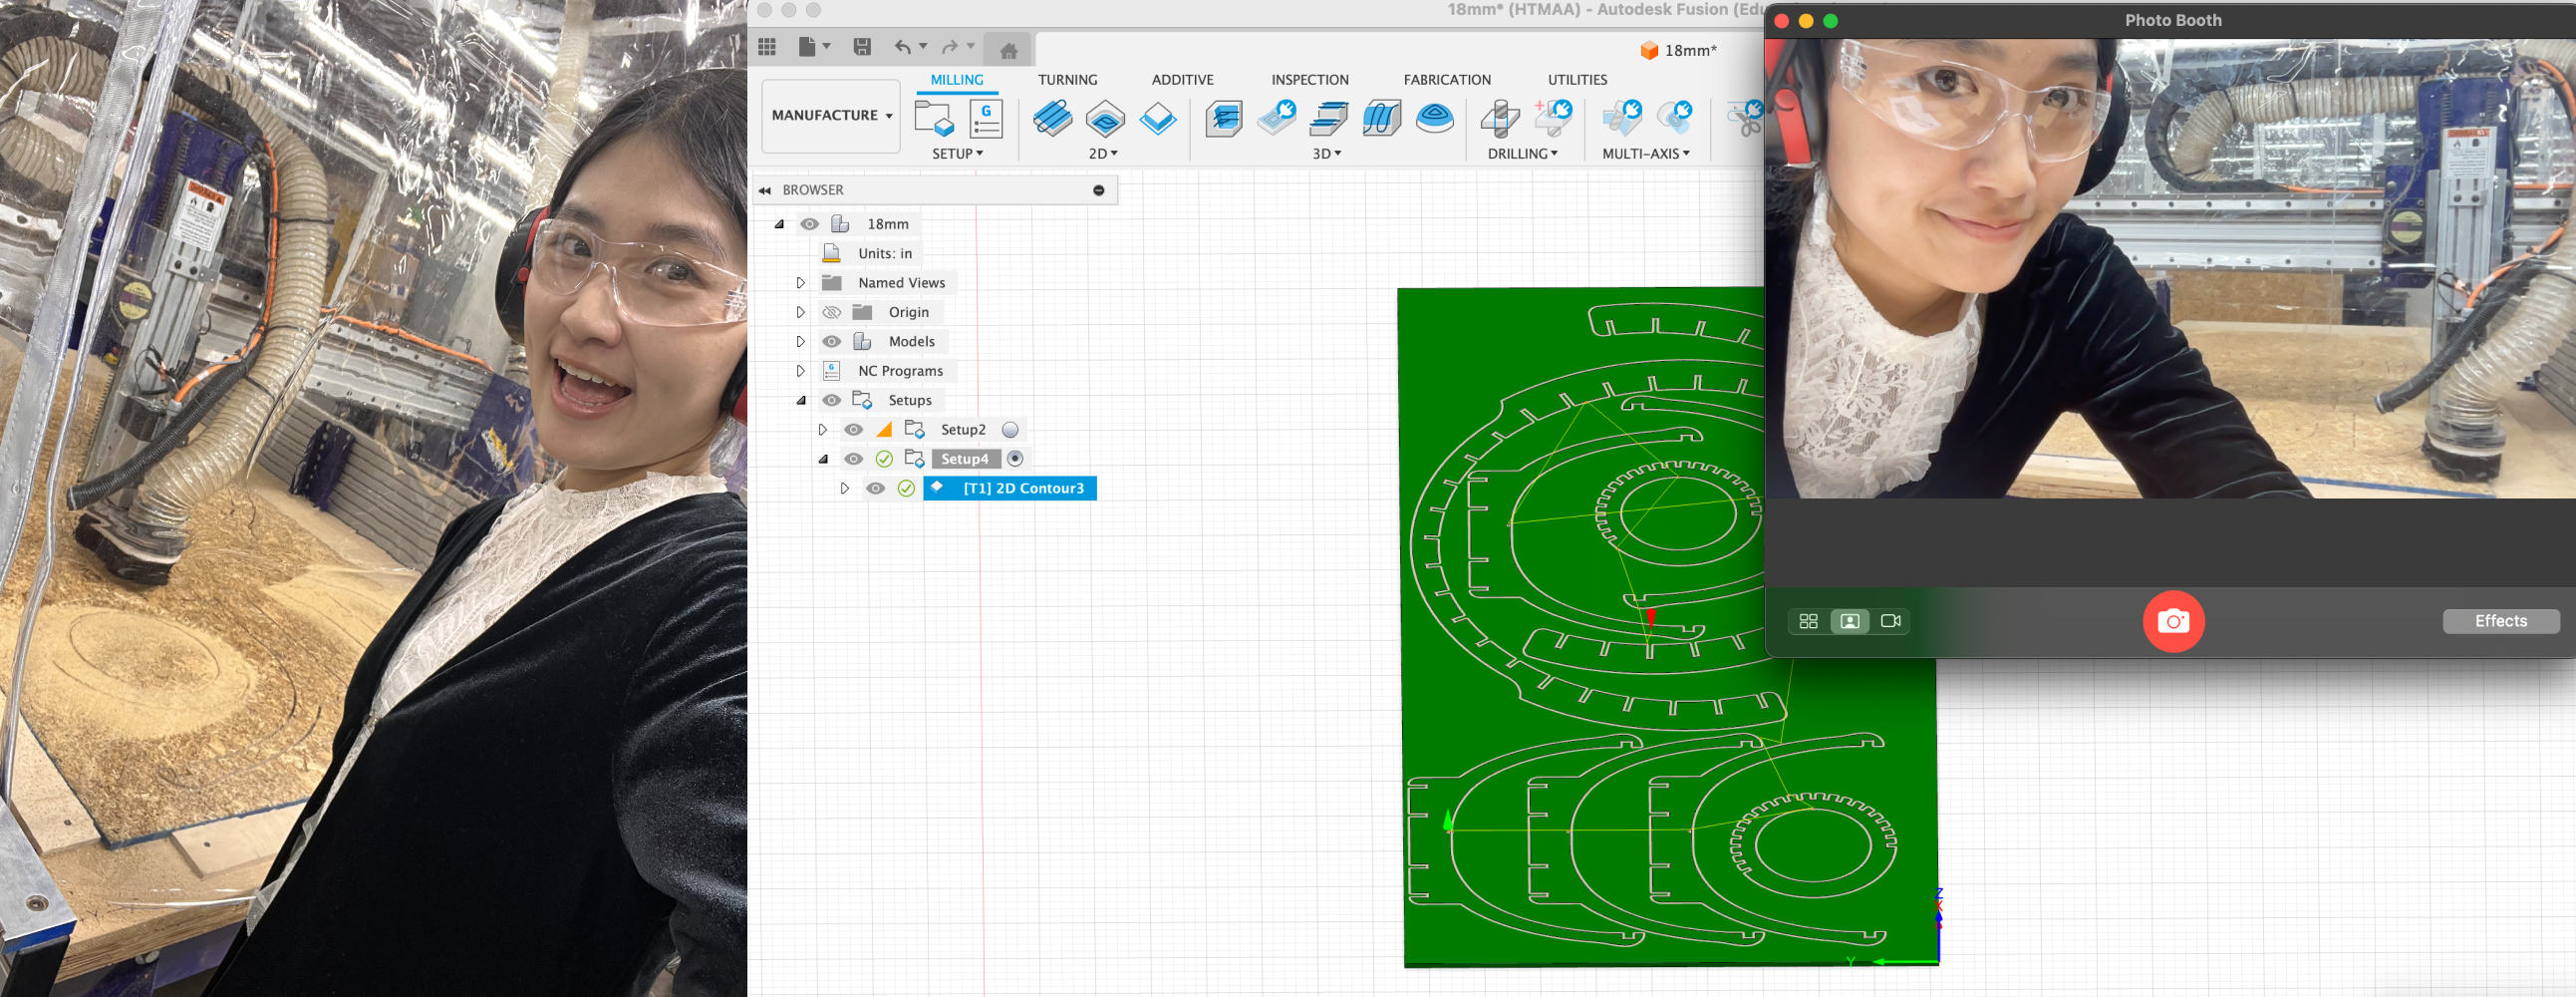
Task: Take a photo with red camera button
Action: click(2172, 621)
